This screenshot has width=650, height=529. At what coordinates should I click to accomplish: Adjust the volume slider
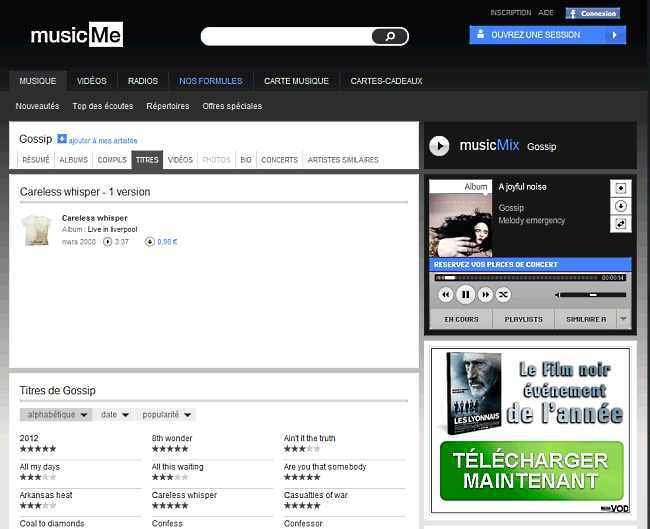pos(593,295)
